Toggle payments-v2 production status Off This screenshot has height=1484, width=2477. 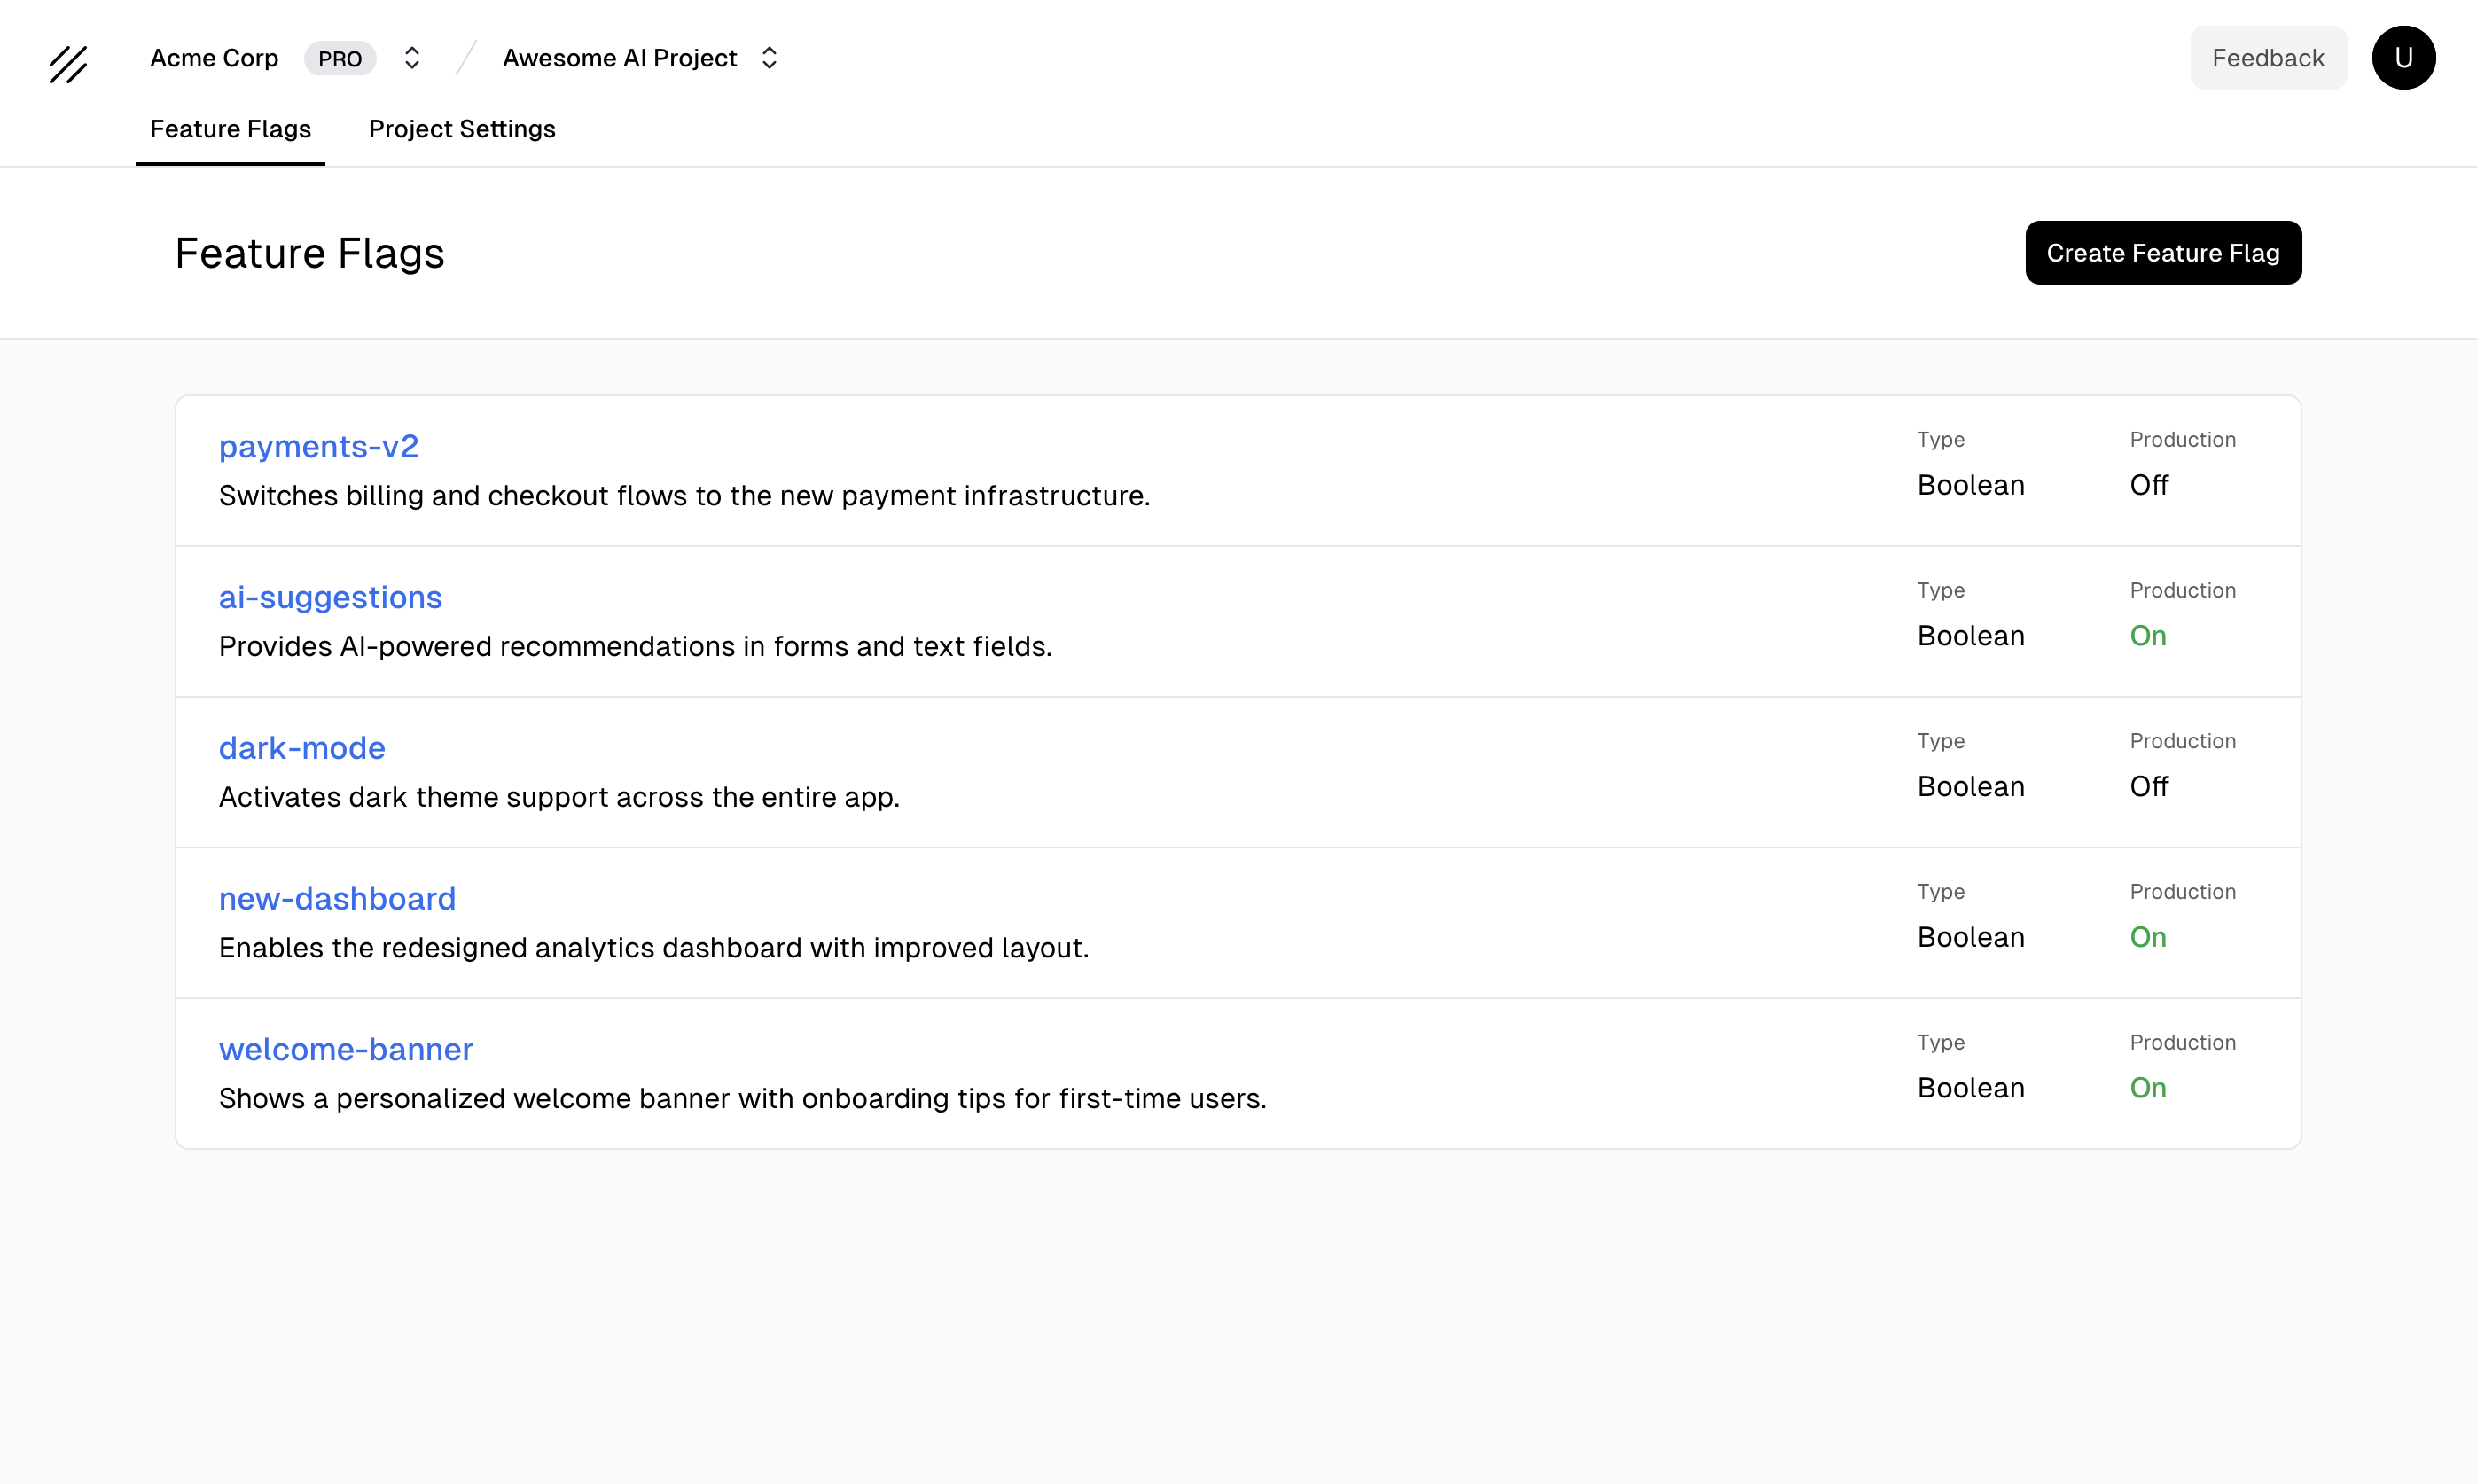[x=2149, y=485]
